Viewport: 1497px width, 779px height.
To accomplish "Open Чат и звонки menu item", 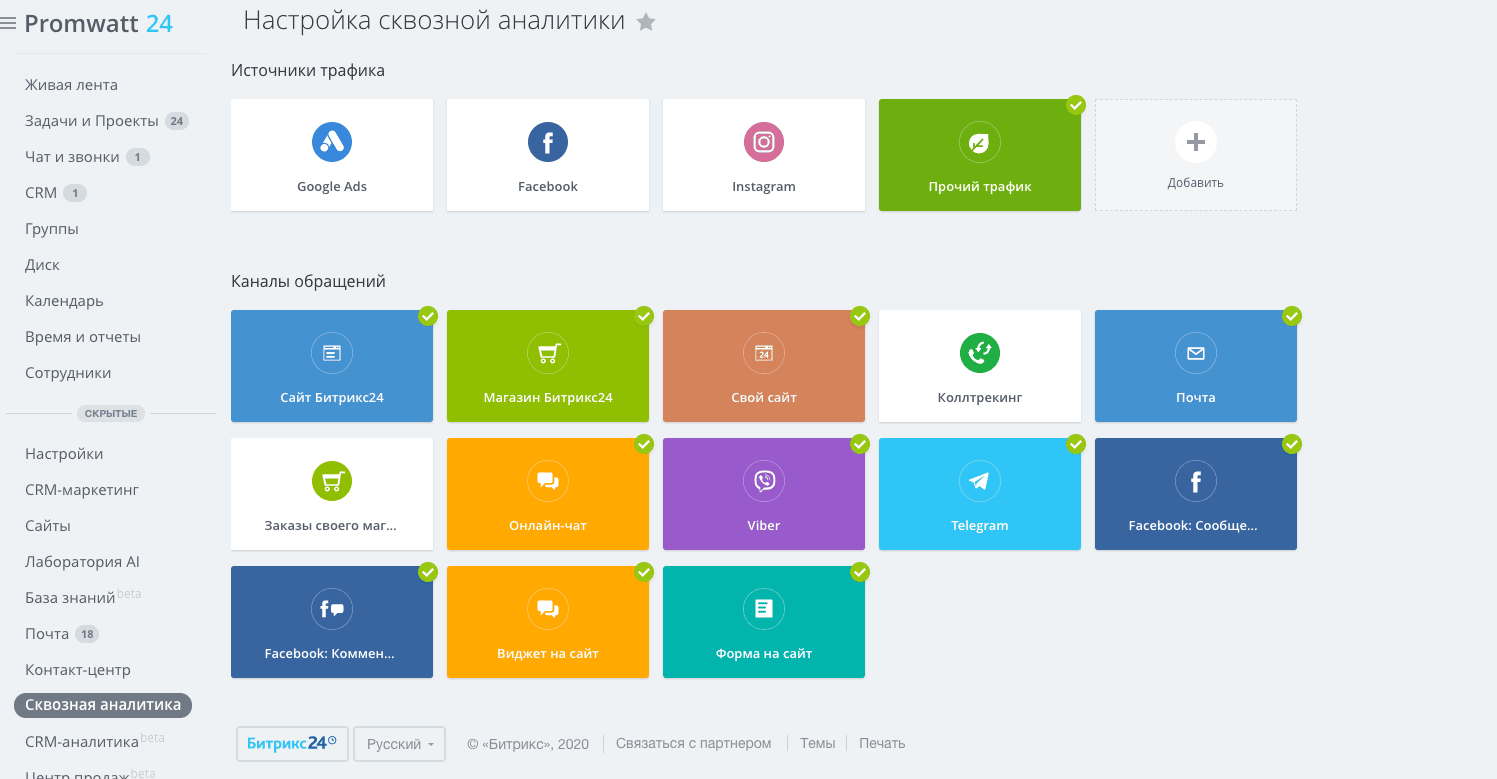I will coord(72,157).
